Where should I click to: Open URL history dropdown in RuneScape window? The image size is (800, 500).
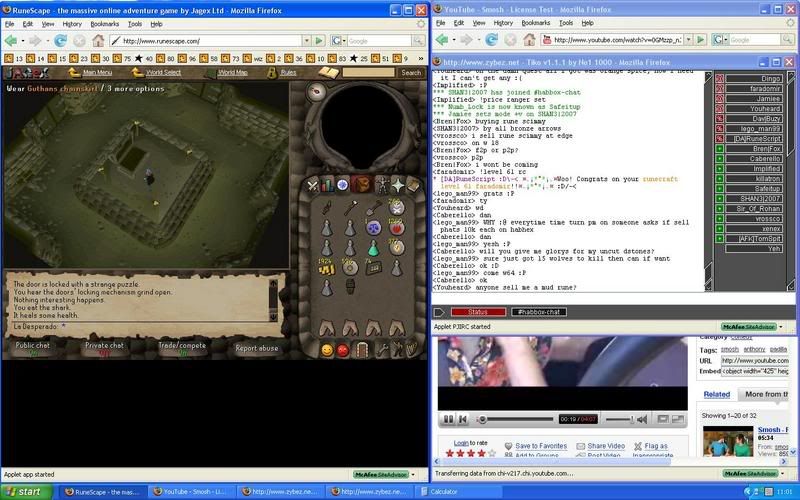click(x=307, y=41)
